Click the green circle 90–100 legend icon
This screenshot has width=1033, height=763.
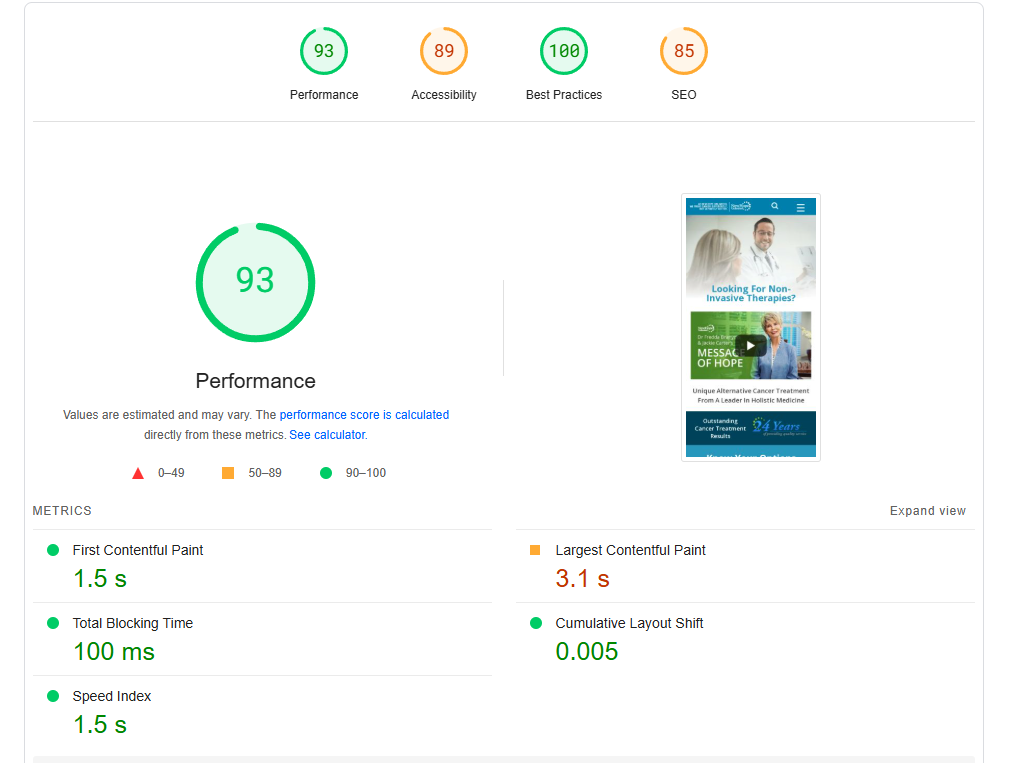coord(325,473)
